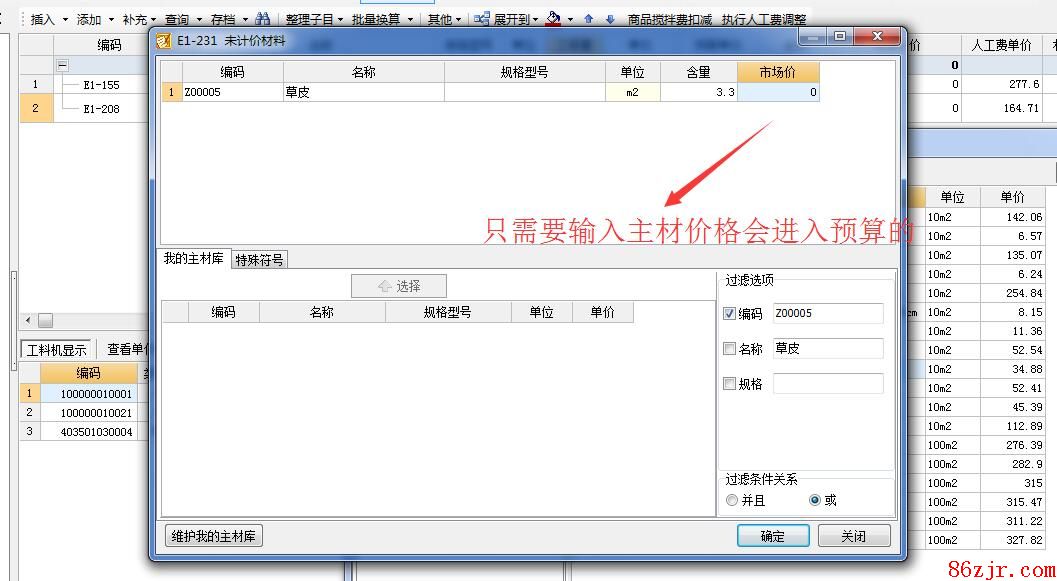Viewport: 1057px width, 581px height.
Task: Select the 并且 radio button
Action: 732,500
